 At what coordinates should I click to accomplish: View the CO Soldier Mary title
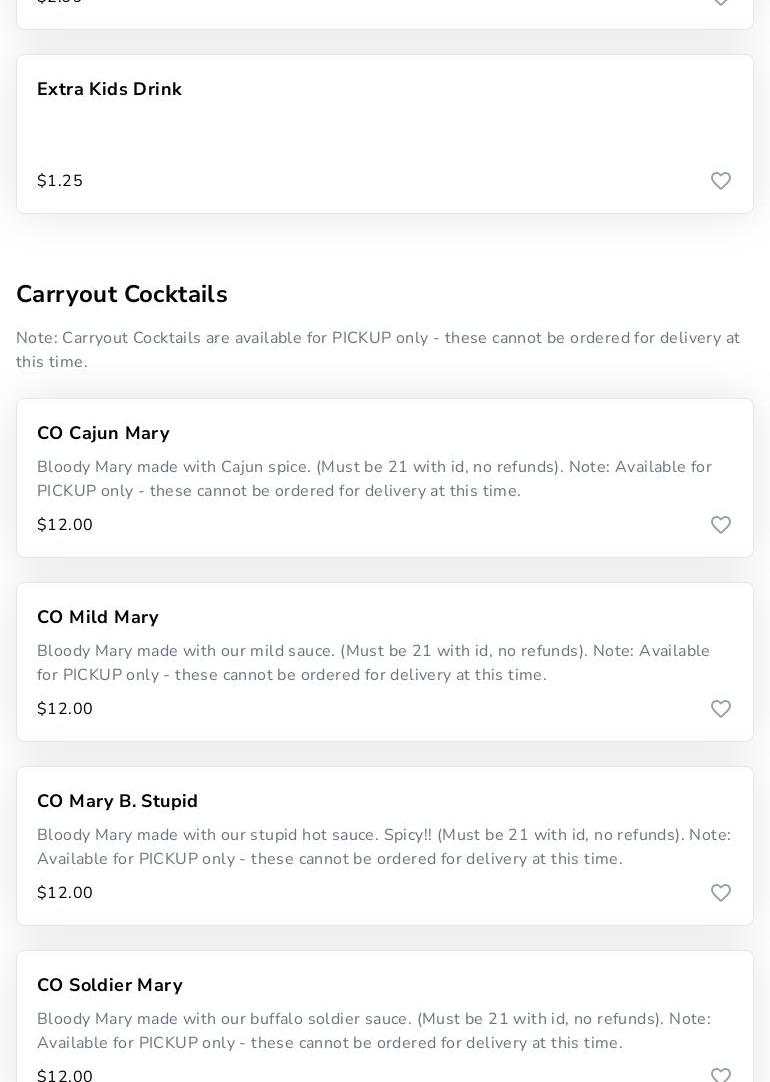pyautogui.click(x=110, y=985)
